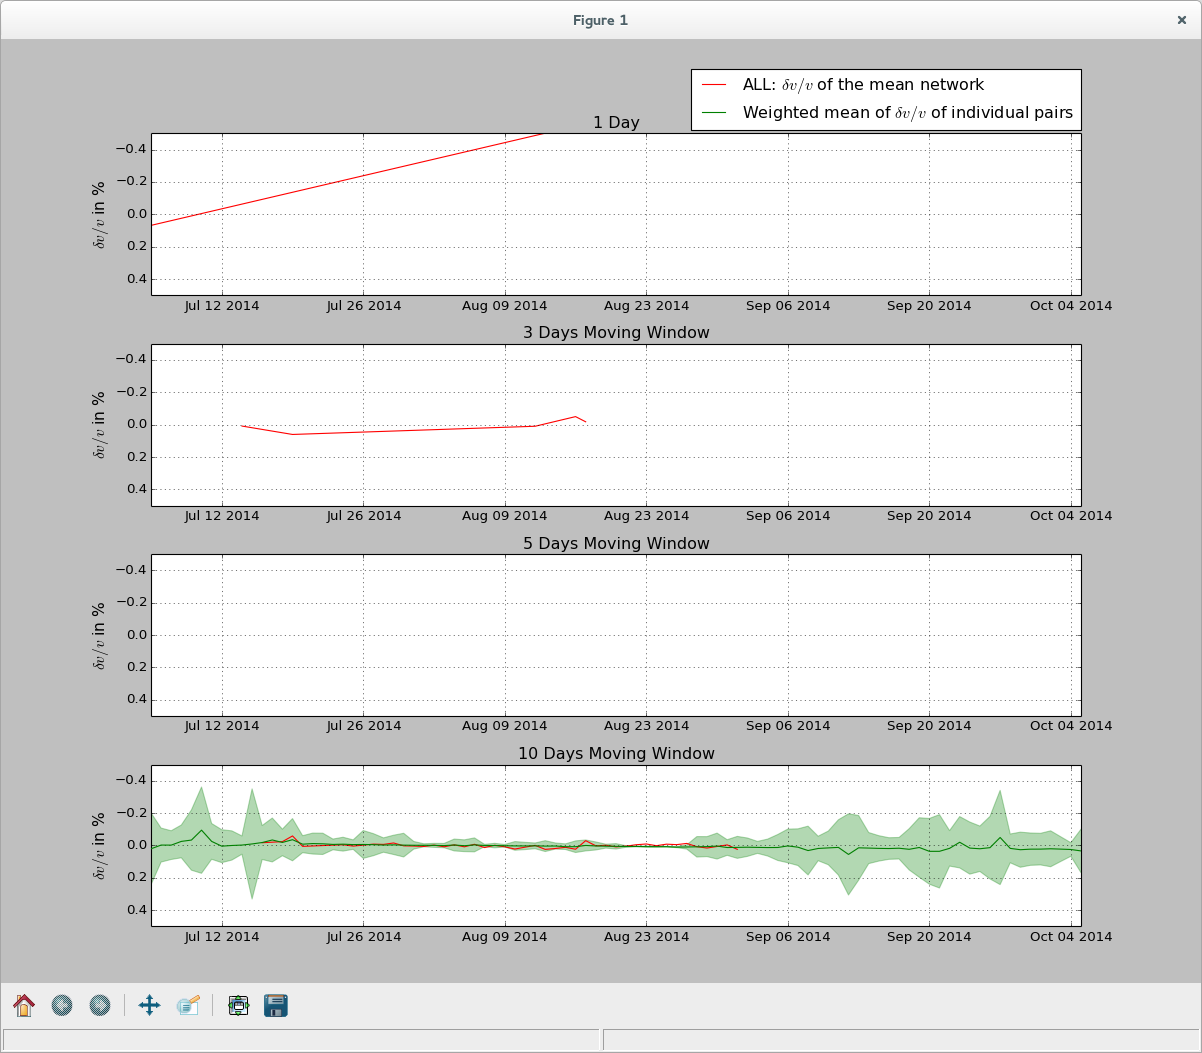Click the green line legend sample
The height and width of the screenshot is (1053, 1202).
pos(714,113)
